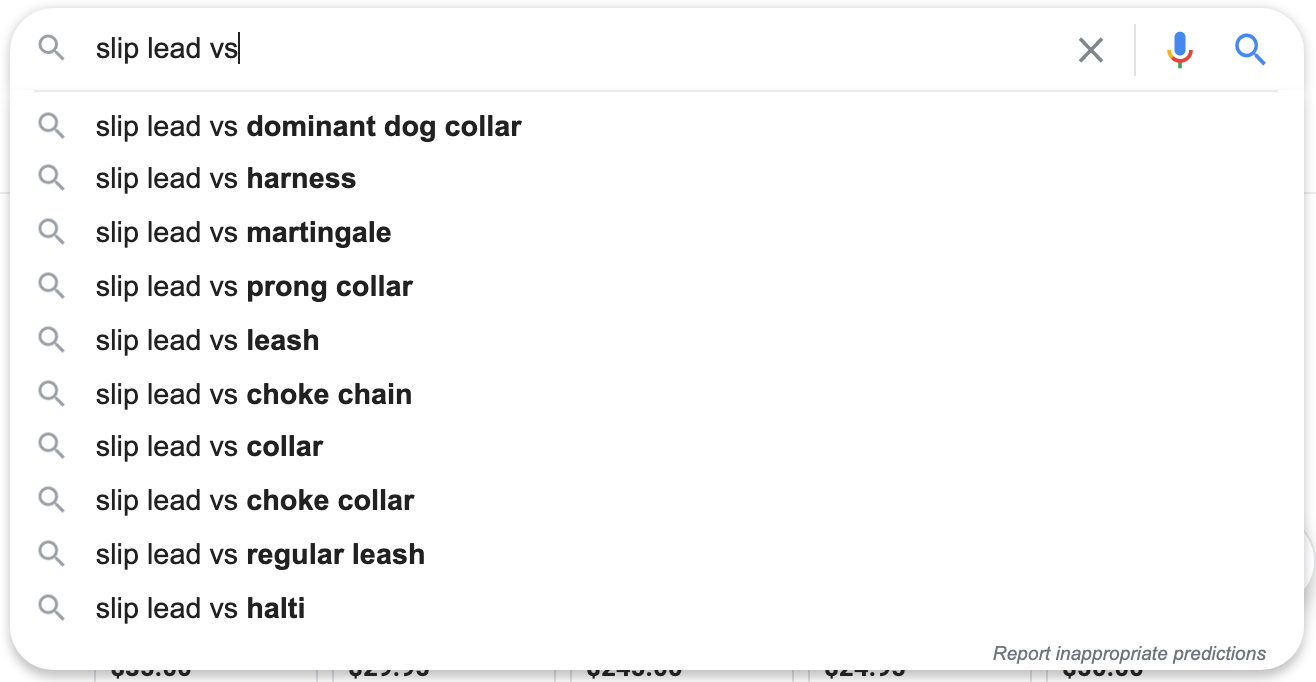
Task: Select suggestion 'slip lead vs prong collar'
Action: [x=657, y=286]
